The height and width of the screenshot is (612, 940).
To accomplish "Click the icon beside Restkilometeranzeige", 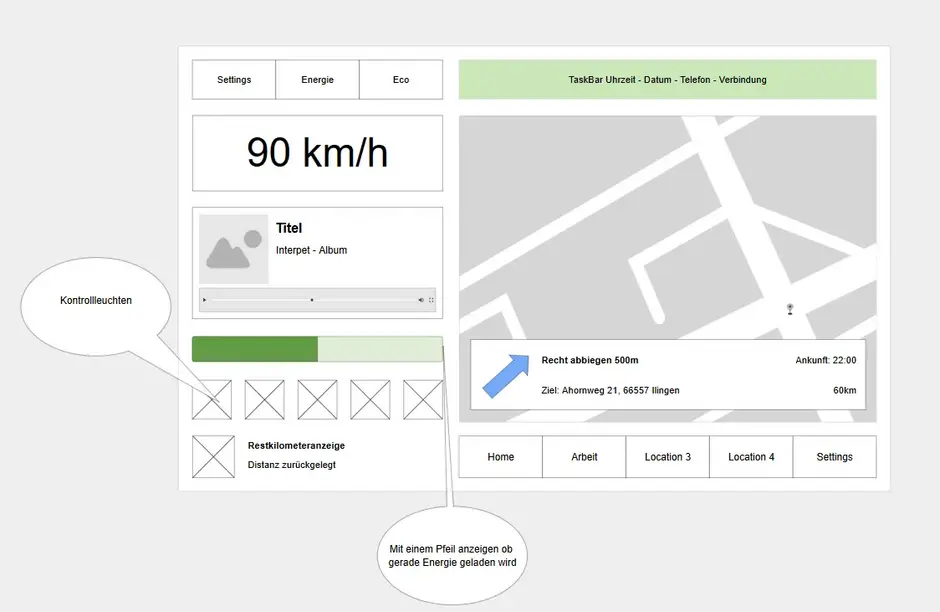I will pyautogui.click(x=212, y=457).
